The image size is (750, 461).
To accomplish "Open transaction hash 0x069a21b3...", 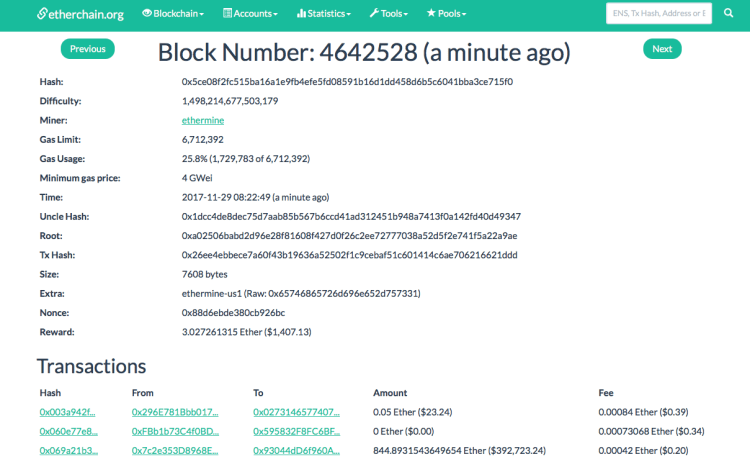I will [68, 450].
